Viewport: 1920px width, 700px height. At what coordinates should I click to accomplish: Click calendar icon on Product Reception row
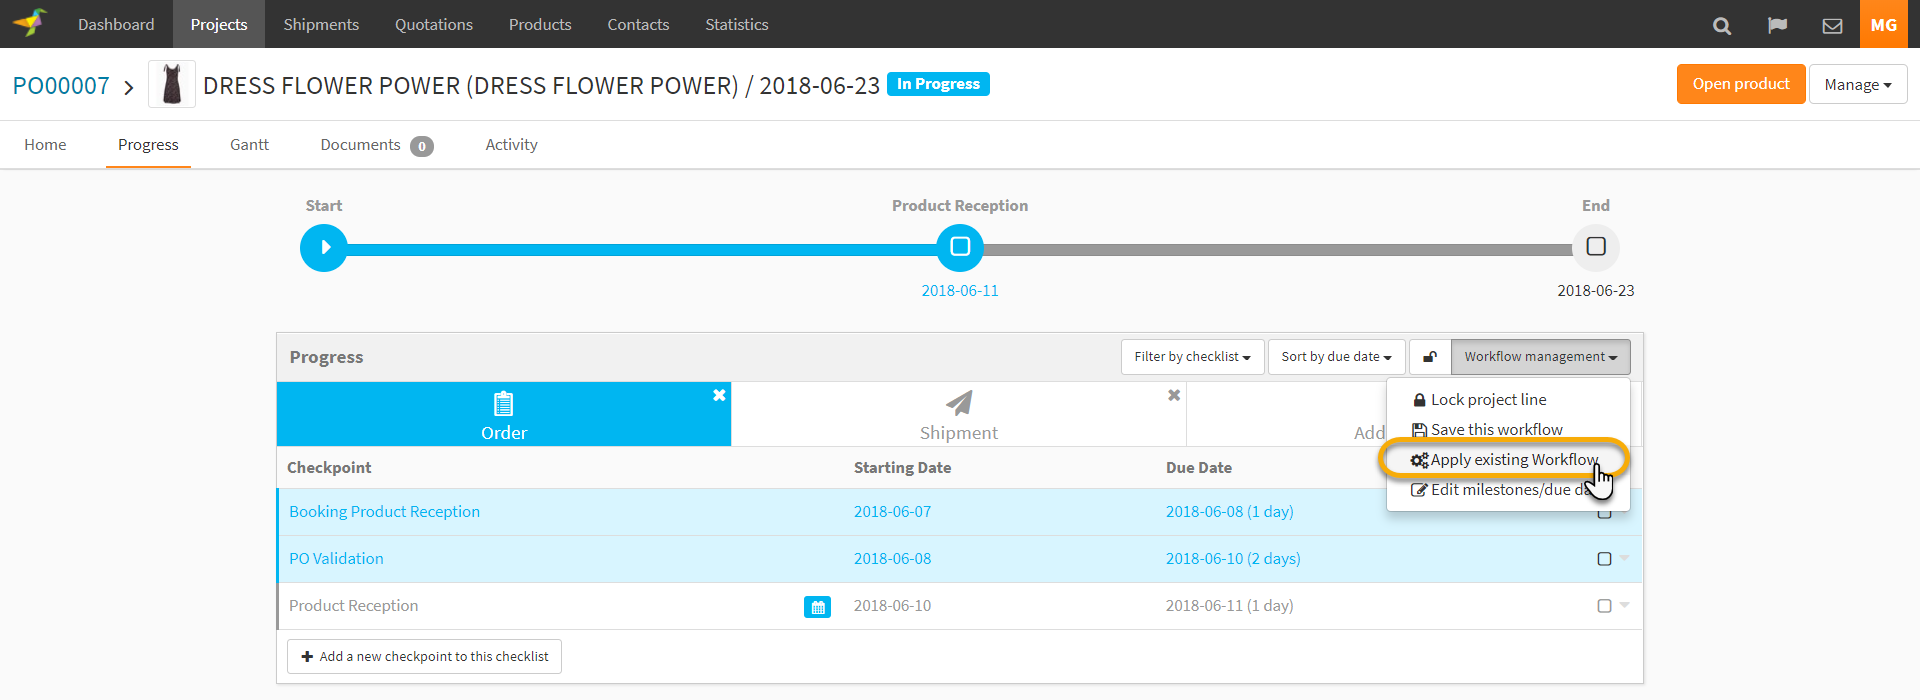(817, 607)
